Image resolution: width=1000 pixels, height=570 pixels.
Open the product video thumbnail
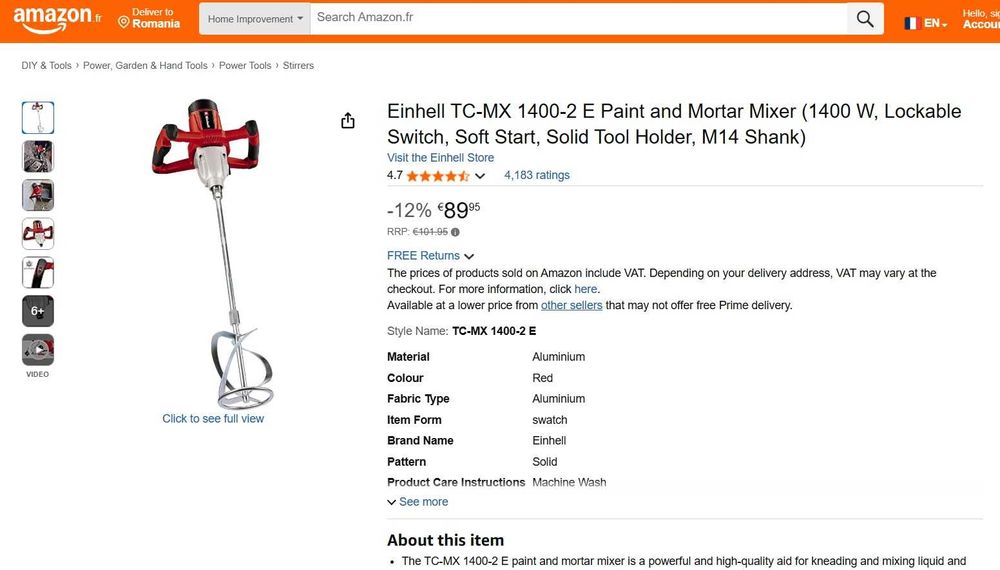point(38,350)
